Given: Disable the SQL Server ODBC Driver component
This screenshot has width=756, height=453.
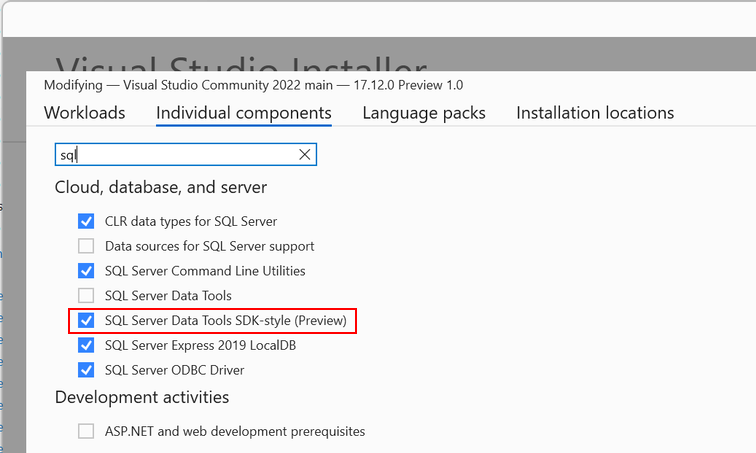Looking at the screenshot, I should [86, 371].
